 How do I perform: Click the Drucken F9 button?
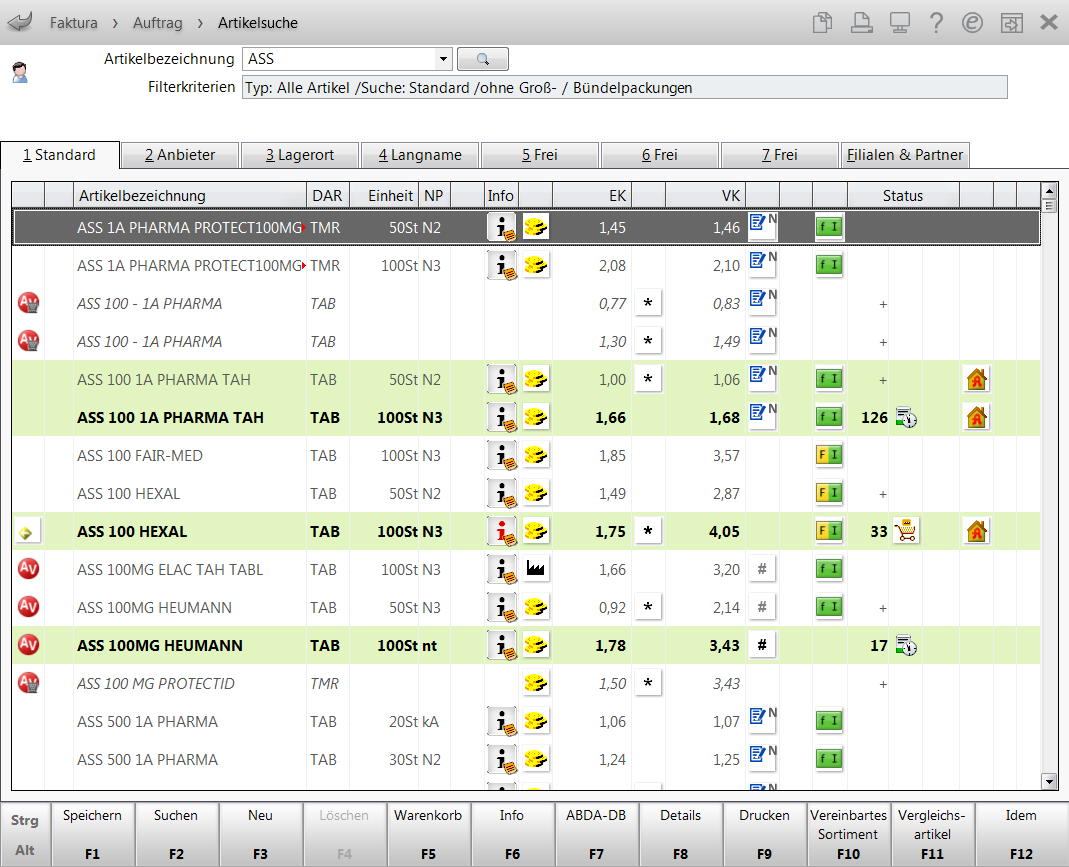point(764,834)
